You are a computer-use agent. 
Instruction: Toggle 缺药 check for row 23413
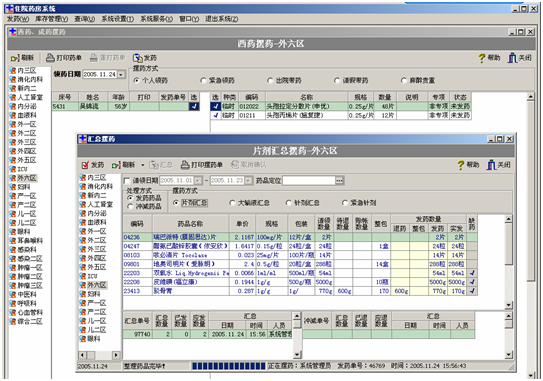(x=472, y=291)
